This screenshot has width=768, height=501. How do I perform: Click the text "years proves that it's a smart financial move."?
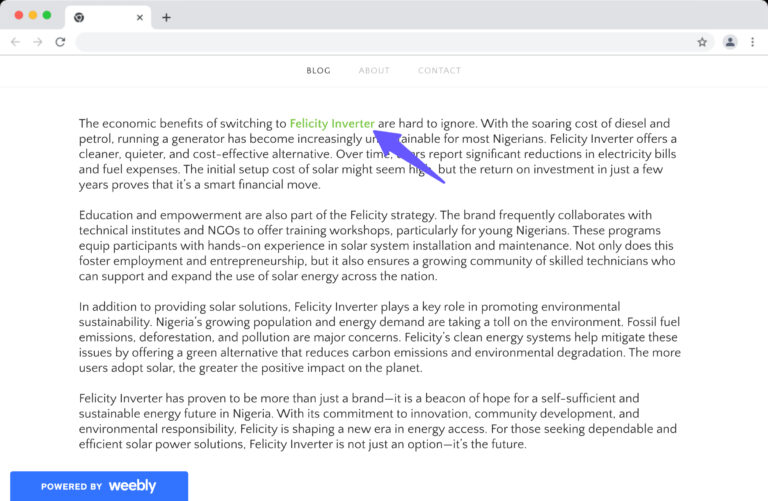[199, 185]
